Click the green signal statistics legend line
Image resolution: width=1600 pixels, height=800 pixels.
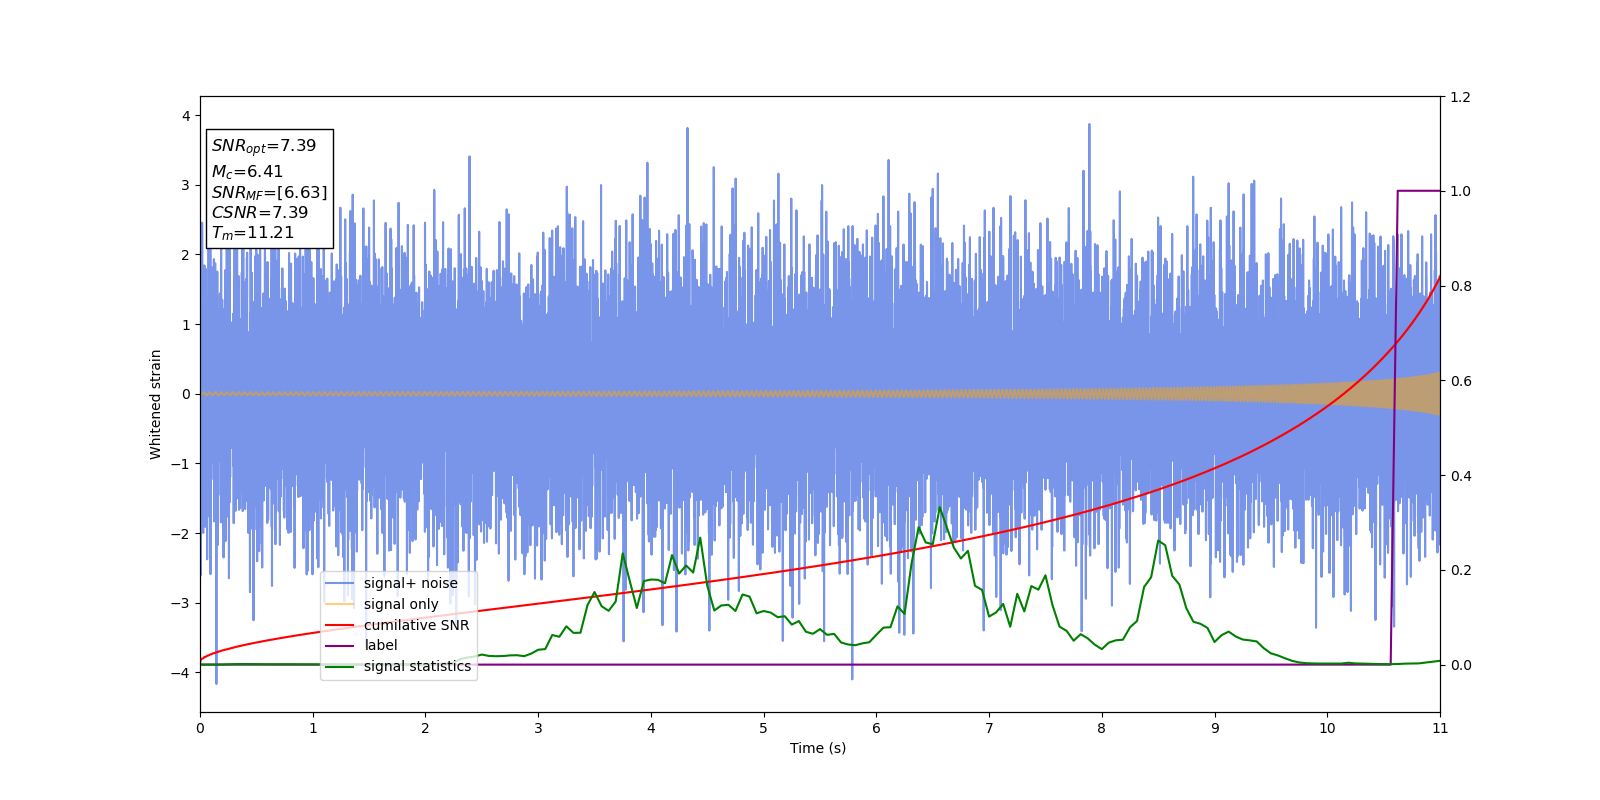point(340,667)
